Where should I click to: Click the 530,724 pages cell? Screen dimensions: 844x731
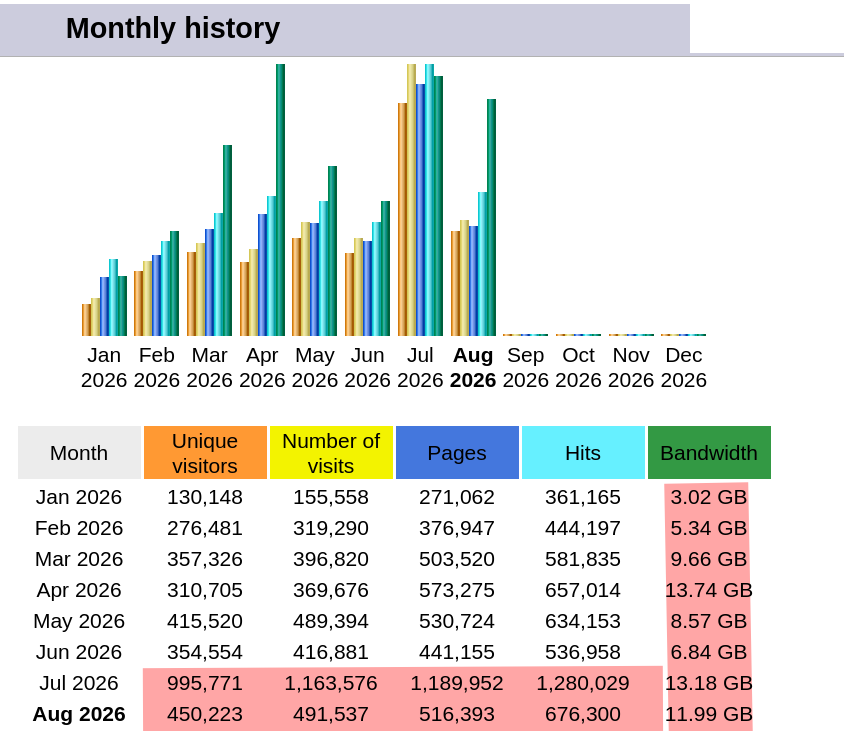coord(457,621)
